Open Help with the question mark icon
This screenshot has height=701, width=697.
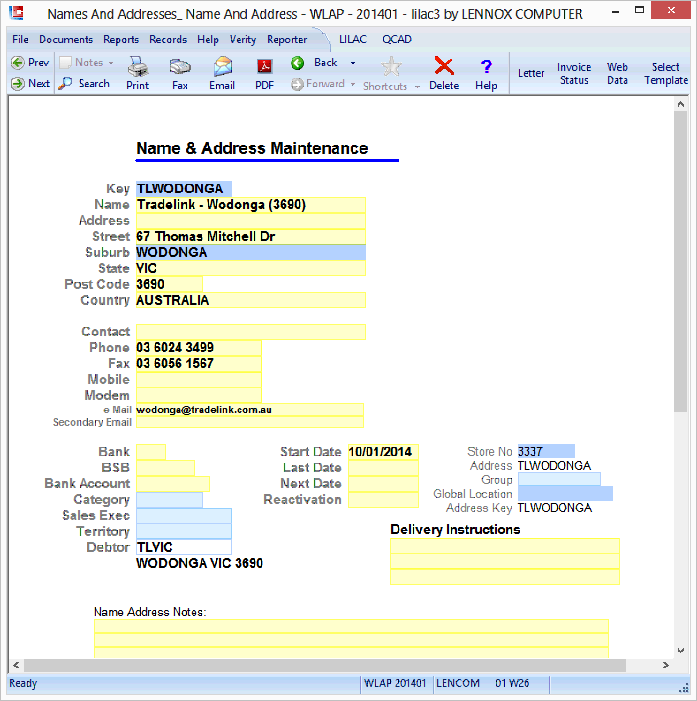486,73
